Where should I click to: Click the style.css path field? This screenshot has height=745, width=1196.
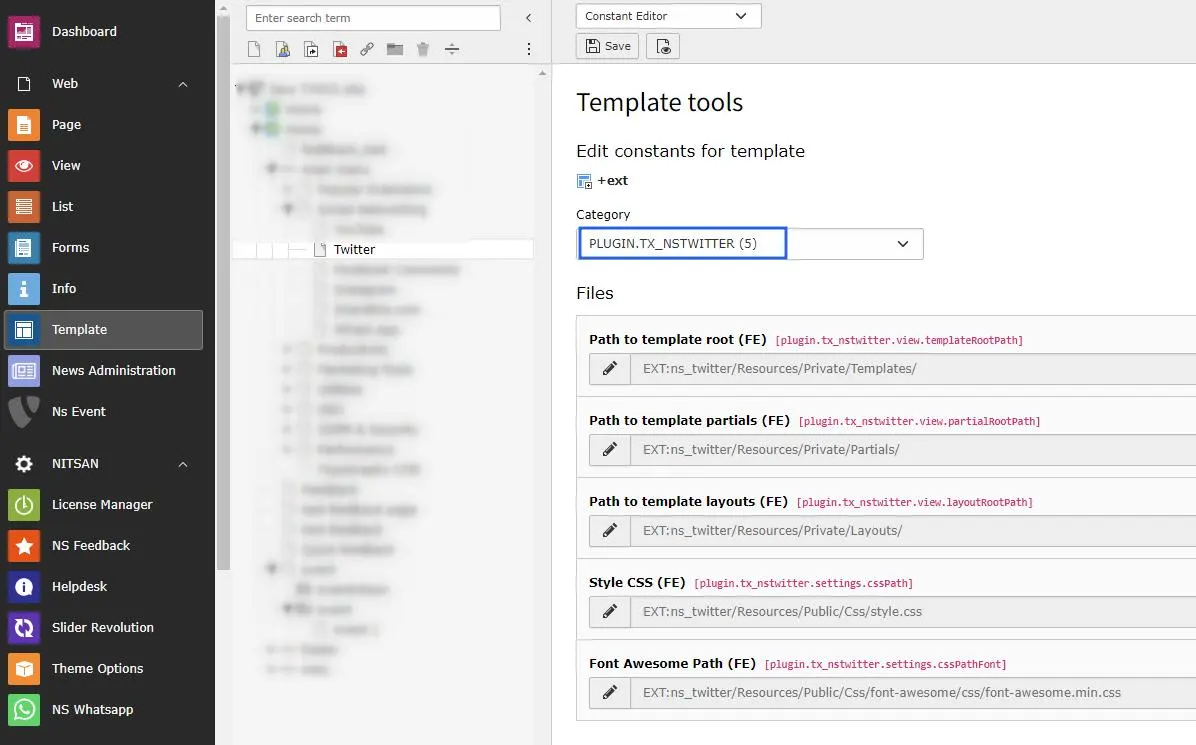[913, 612]
